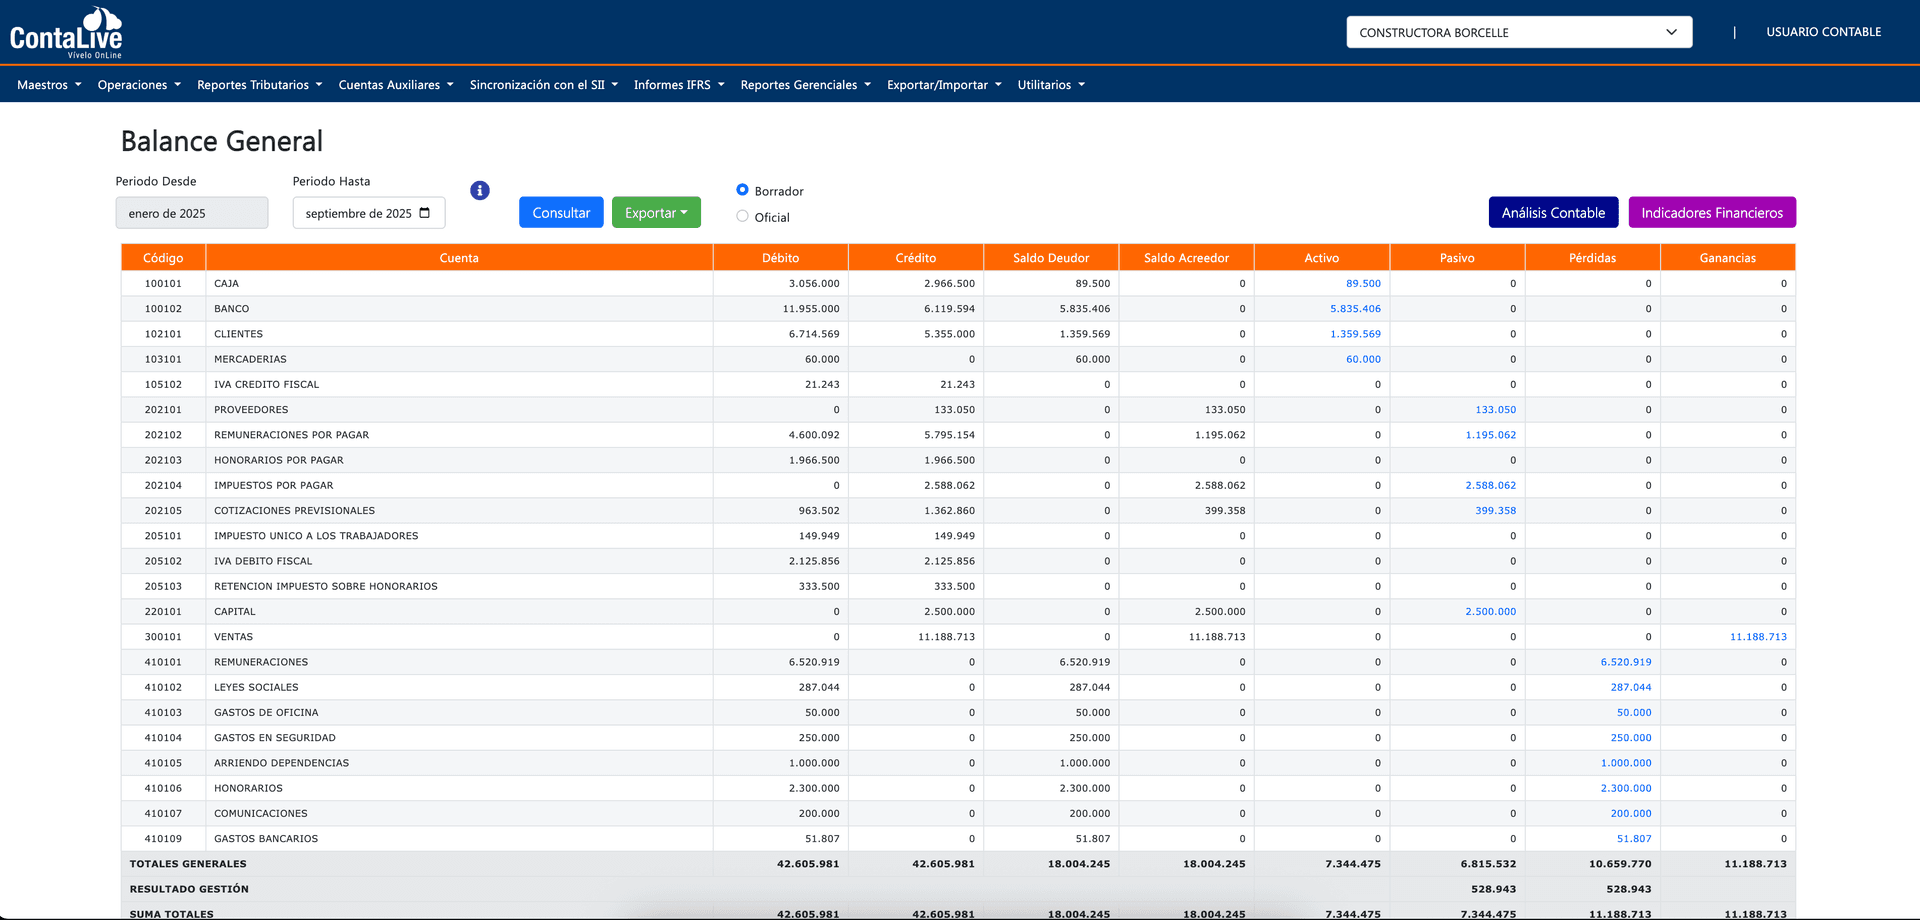Open Sincronización con el SII menu
Screen dimensions: 1920x920
(x=543, y=85)
